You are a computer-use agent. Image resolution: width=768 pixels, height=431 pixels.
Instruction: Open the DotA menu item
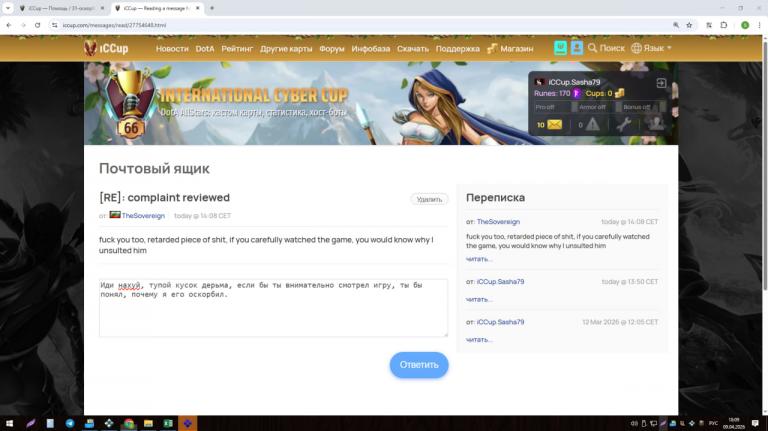(205, 48)
